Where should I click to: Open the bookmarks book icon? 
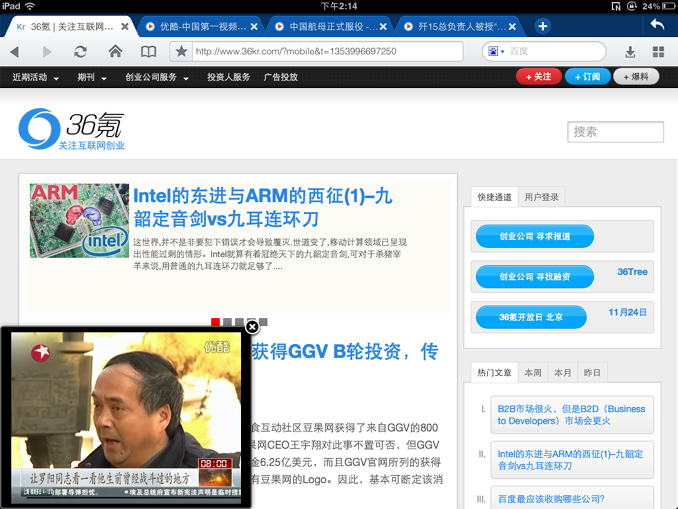coord(149,52)
